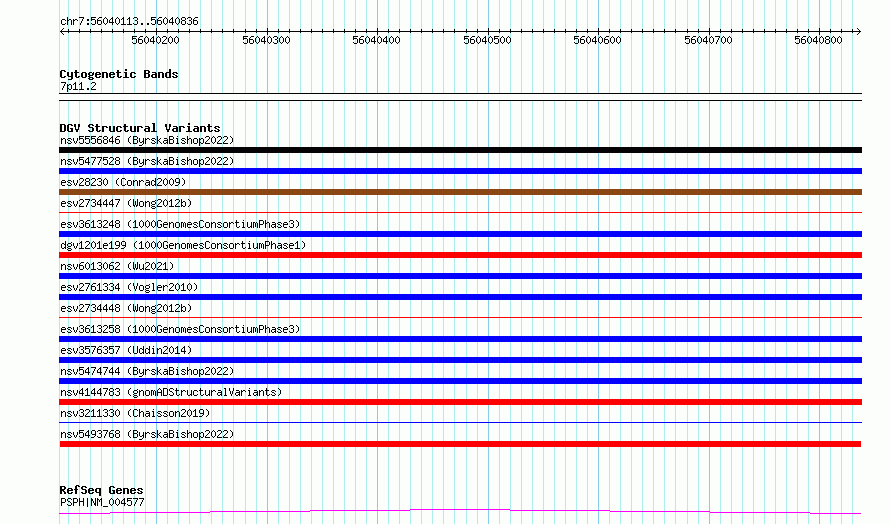
Task: Open variant dgv1201e199 (1000GenomesConsortiumPhase1) label
Action: (x=183, y=245)
